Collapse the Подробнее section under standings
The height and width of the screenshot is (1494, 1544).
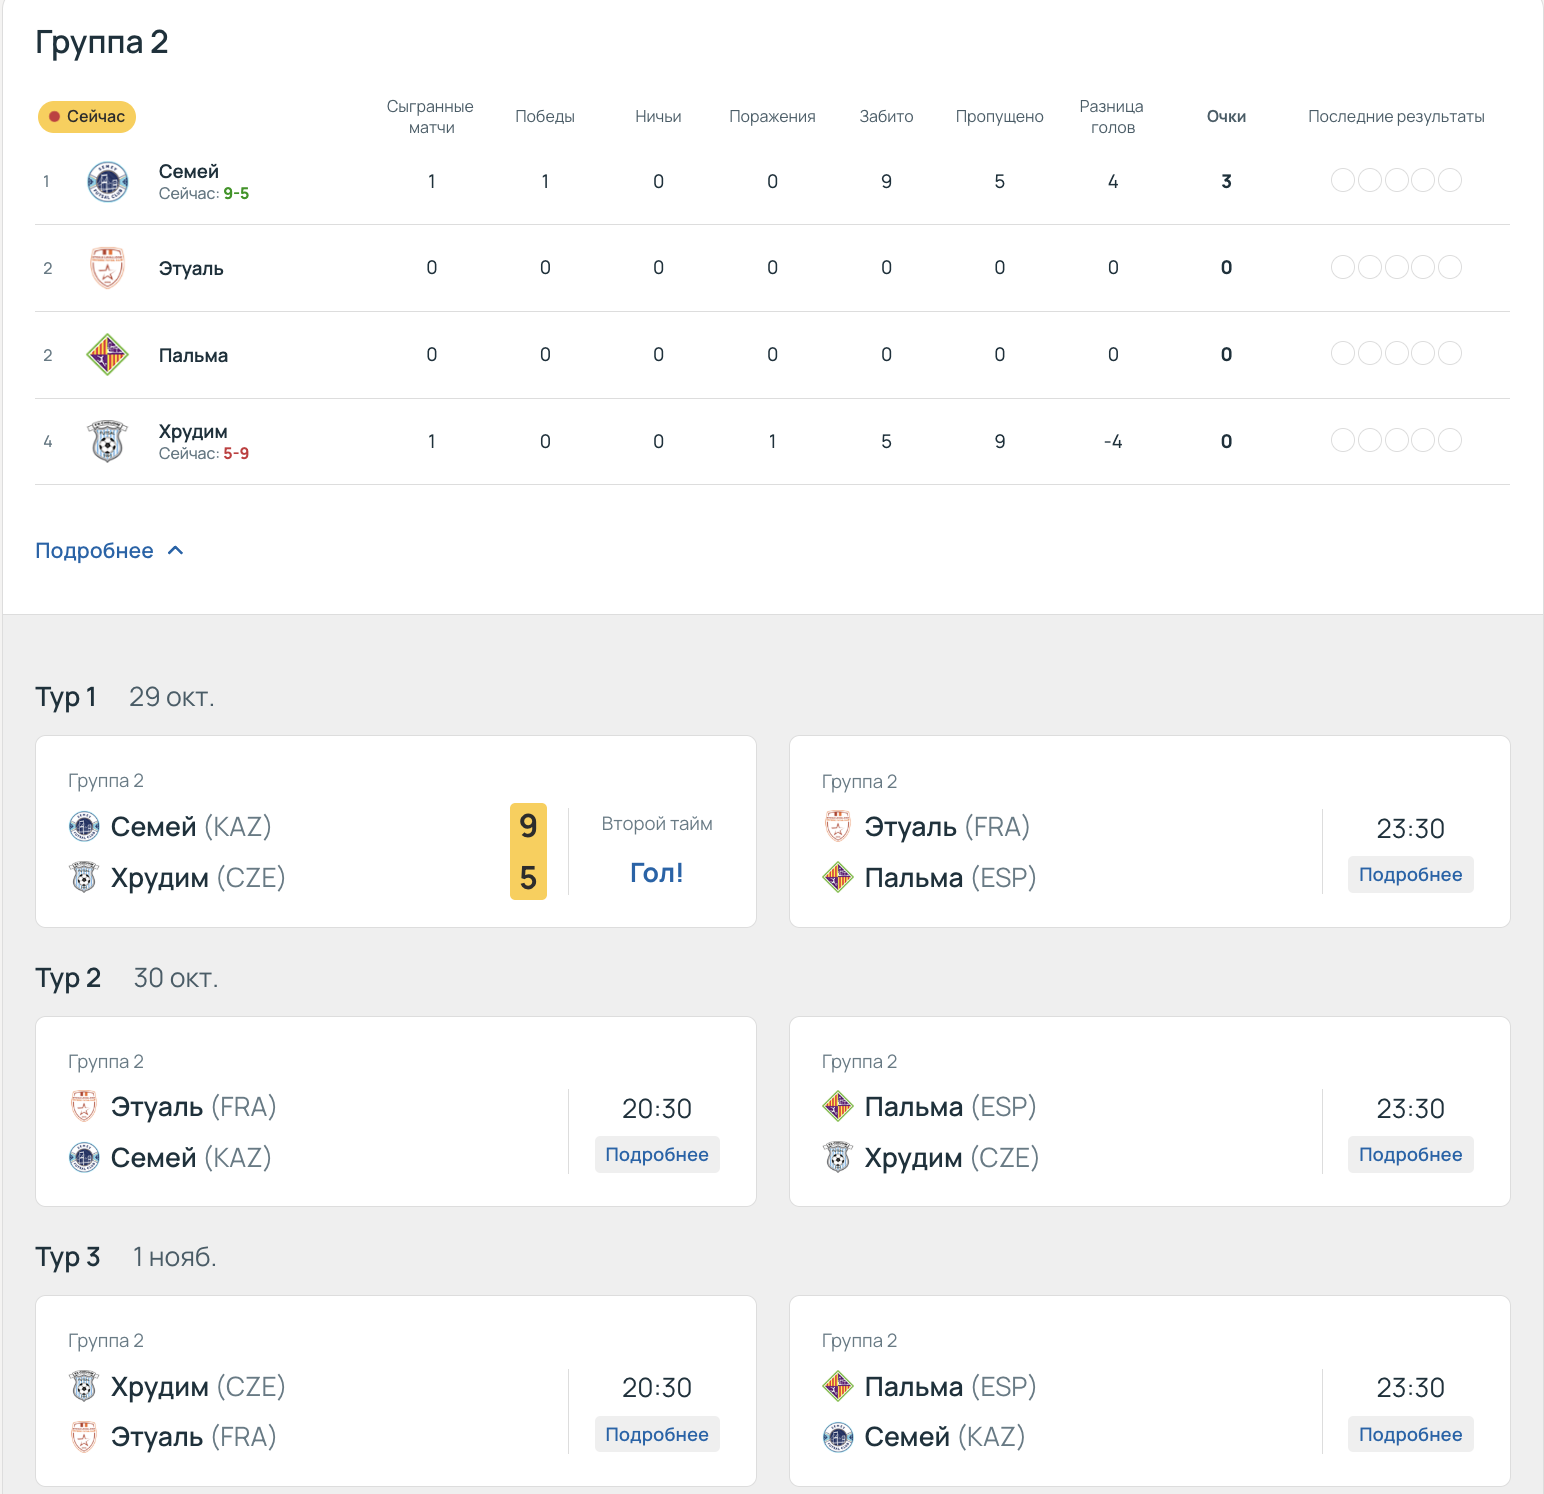pos(95,551)
